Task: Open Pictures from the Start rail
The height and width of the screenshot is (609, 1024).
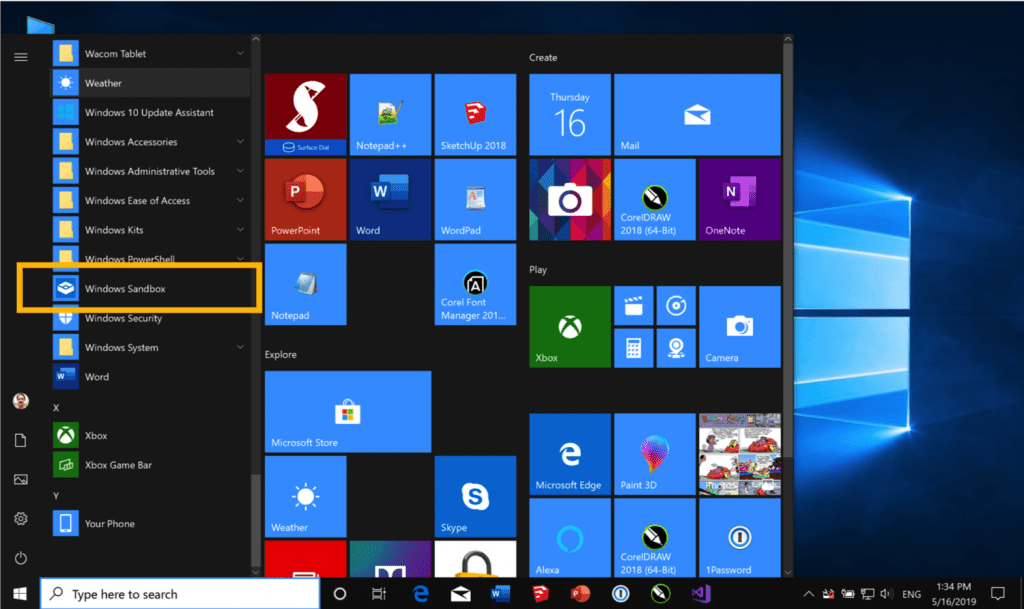Action: coord(21,480)
